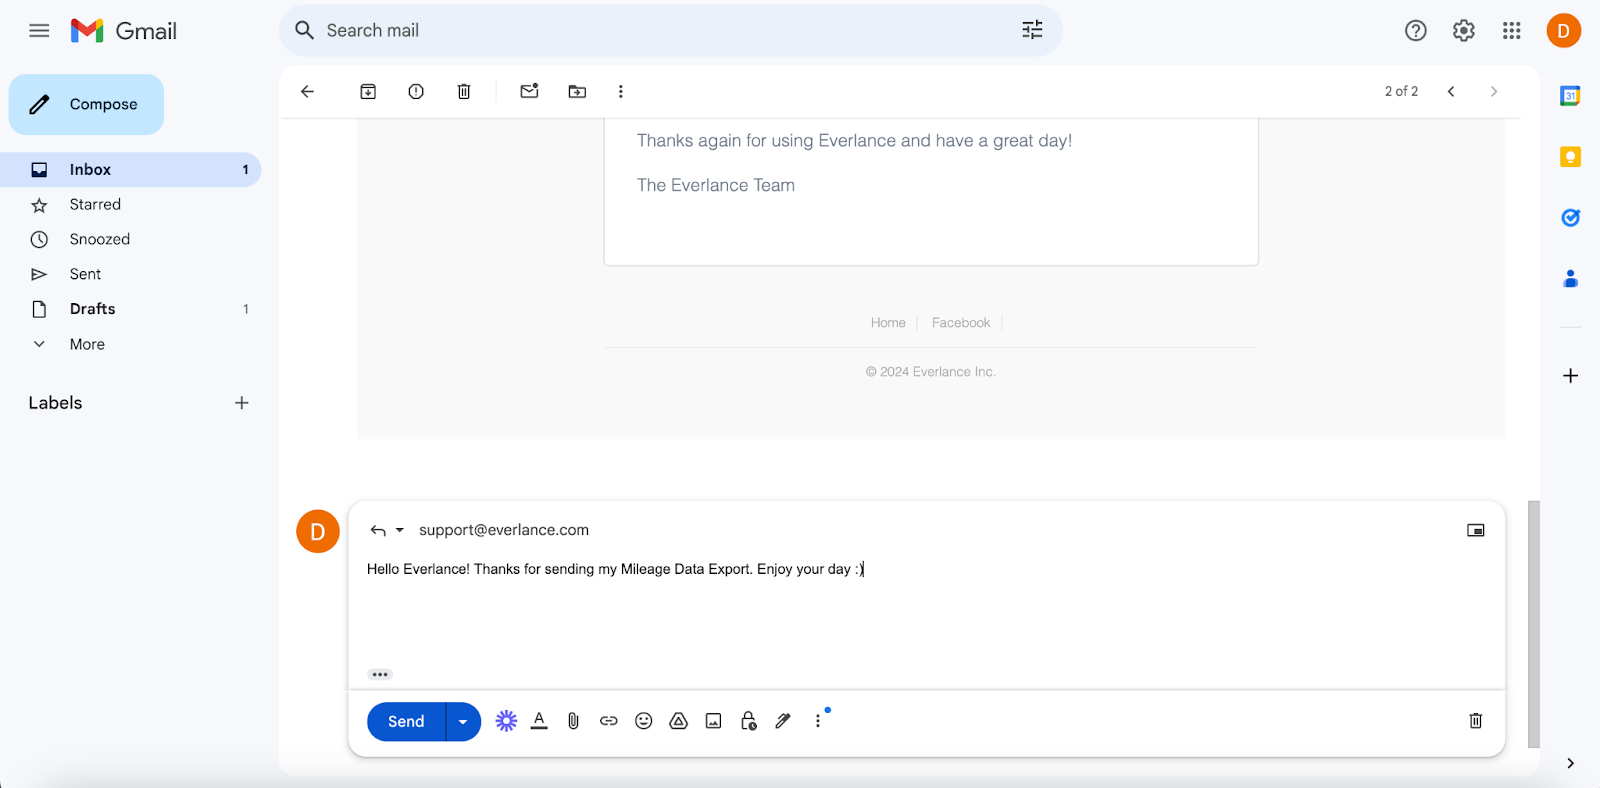Attach a file using the paperclip icon
This screenshot has width=1600, height=788.
click(573, 721)
